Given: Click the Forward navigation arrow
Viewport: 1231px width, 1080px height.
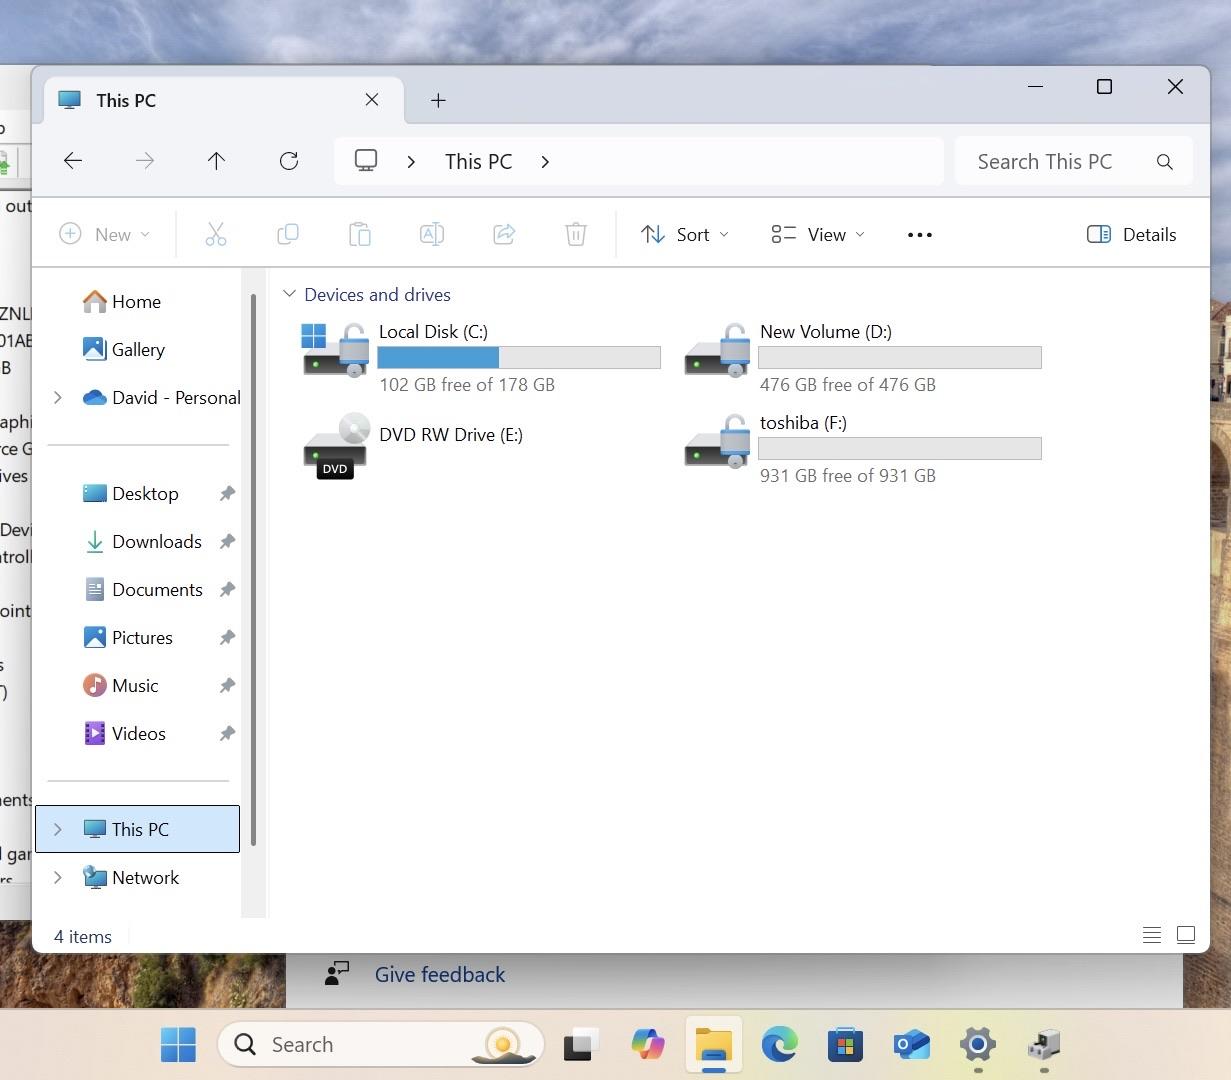Looking at the screenshot, I should click(145, 161).
